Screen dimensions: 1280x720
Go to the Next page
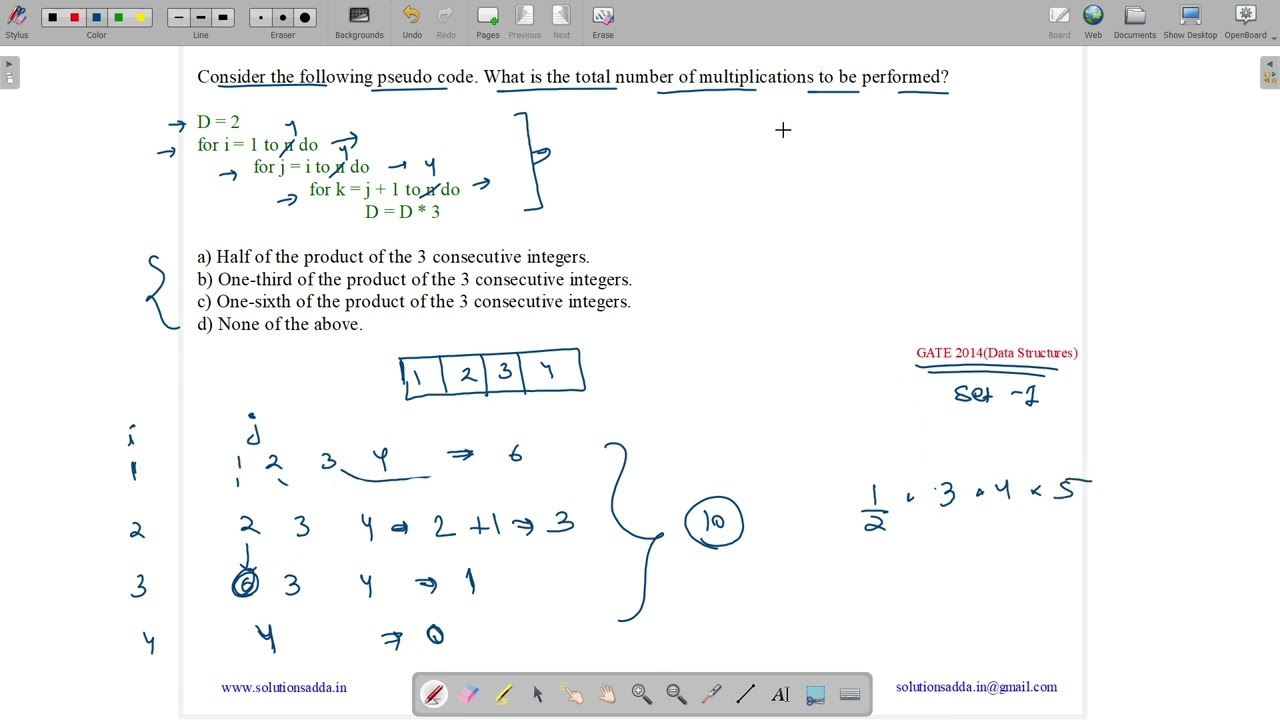click(x=561, y=21)
